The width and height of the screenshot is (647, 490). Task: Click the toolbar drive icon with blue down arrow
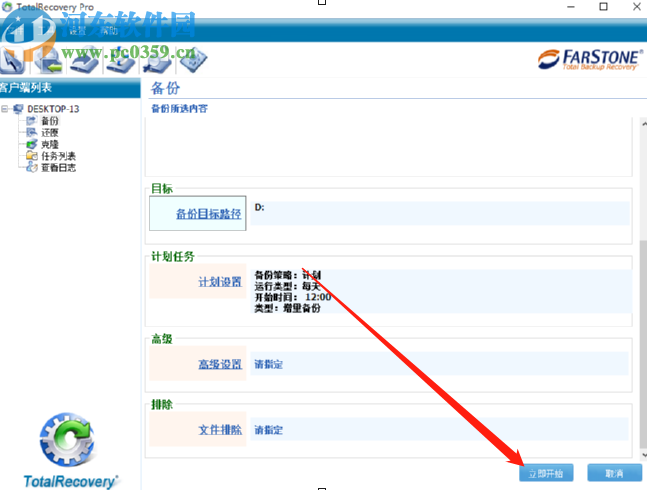(x=120, y=61)
